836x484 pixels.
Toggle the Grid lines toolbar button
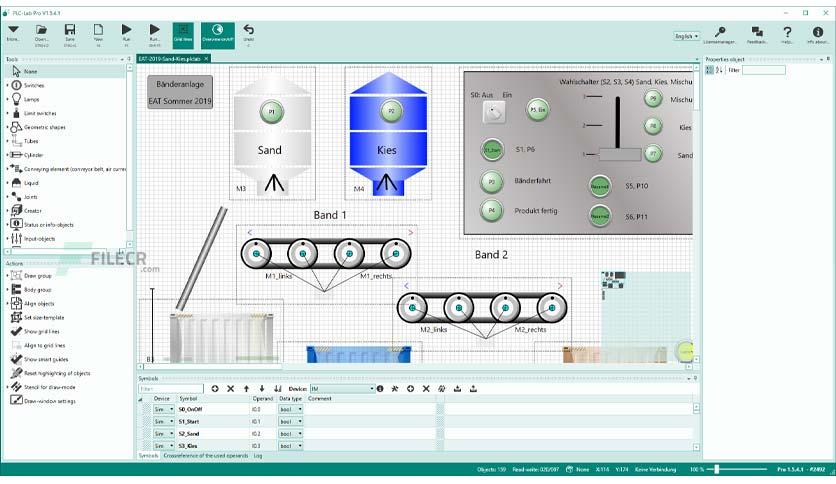click(x=183, y=35)
